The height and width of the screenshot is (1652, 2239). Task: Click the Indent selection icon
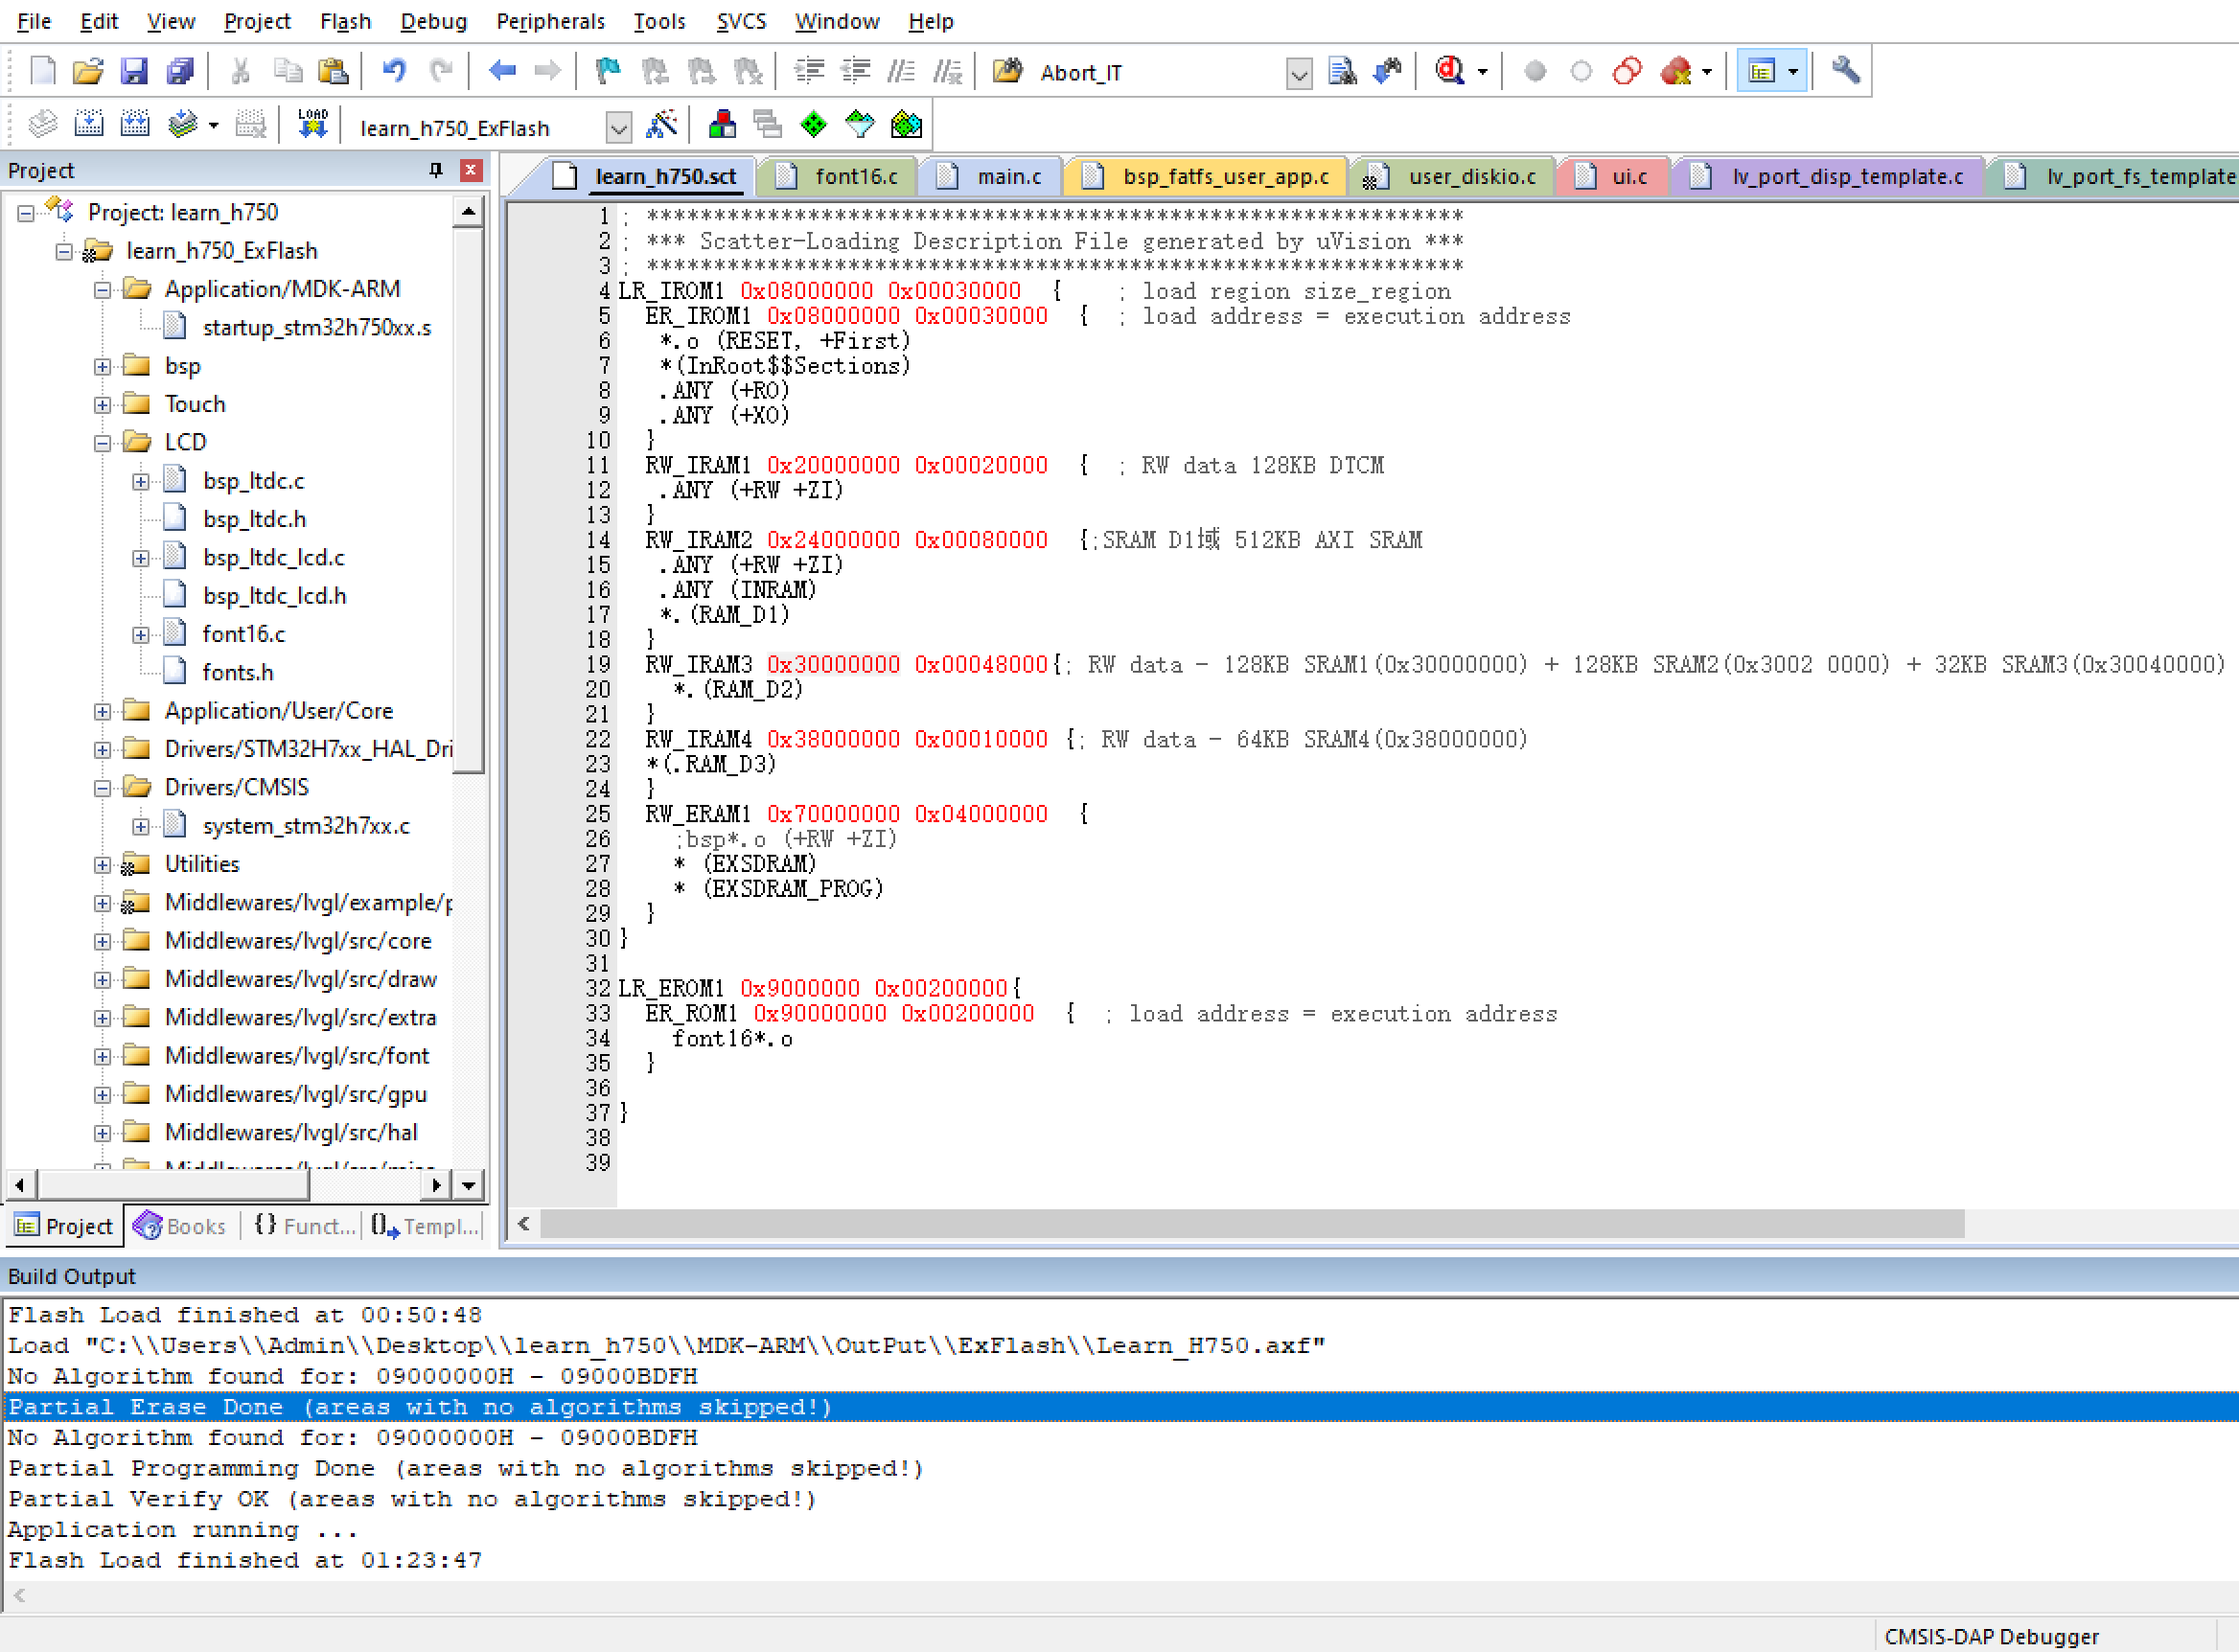coord(809,71)
